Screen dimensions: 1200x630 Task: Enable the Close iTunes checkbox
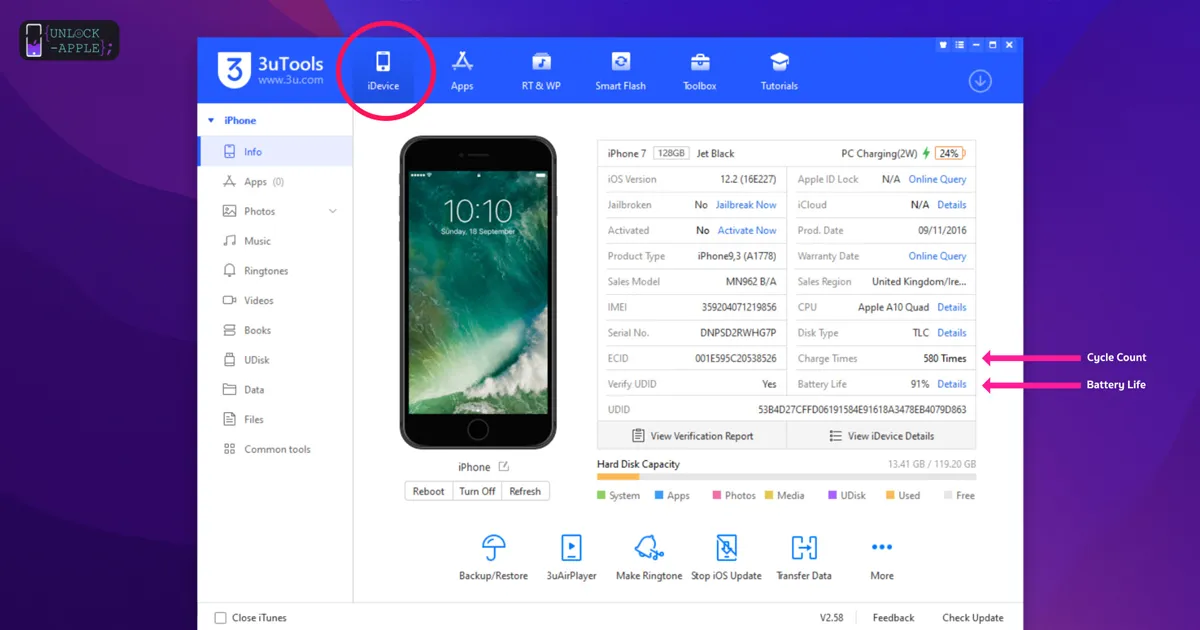pyautogui.click(x=220, y=618)
